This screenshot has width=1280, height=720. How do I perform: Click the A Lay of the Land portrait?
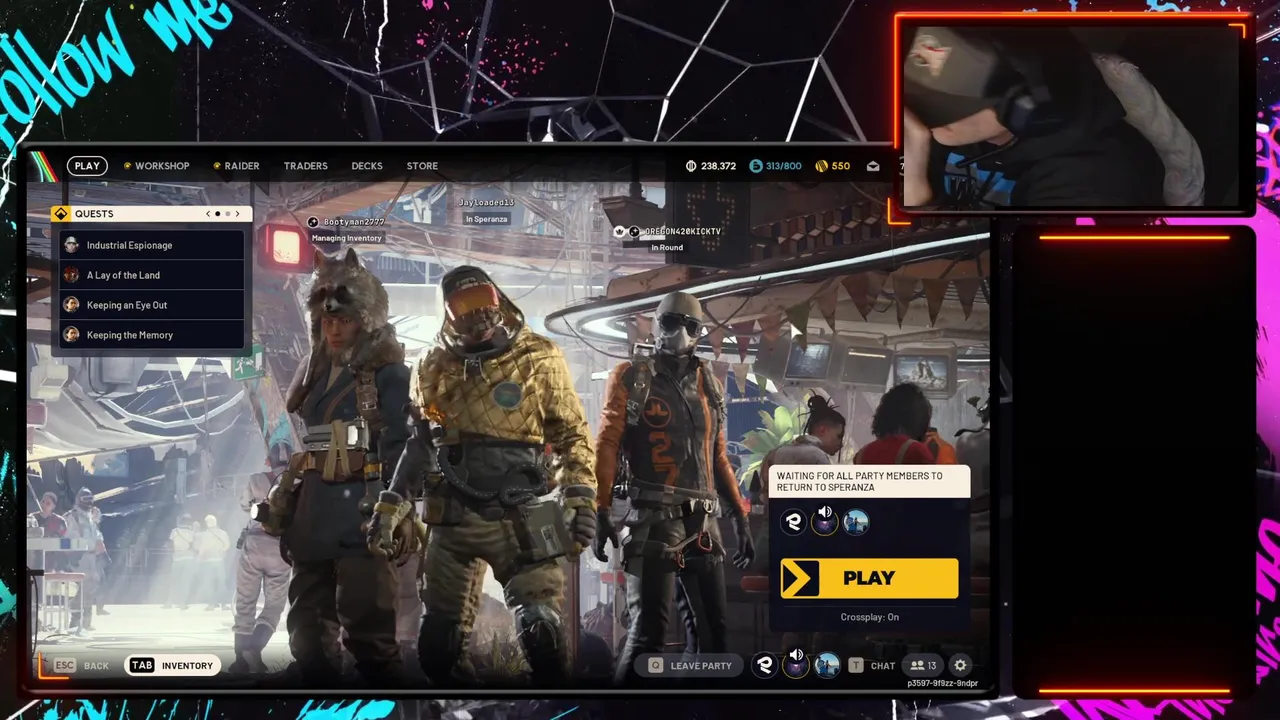[x=71, y=275]
